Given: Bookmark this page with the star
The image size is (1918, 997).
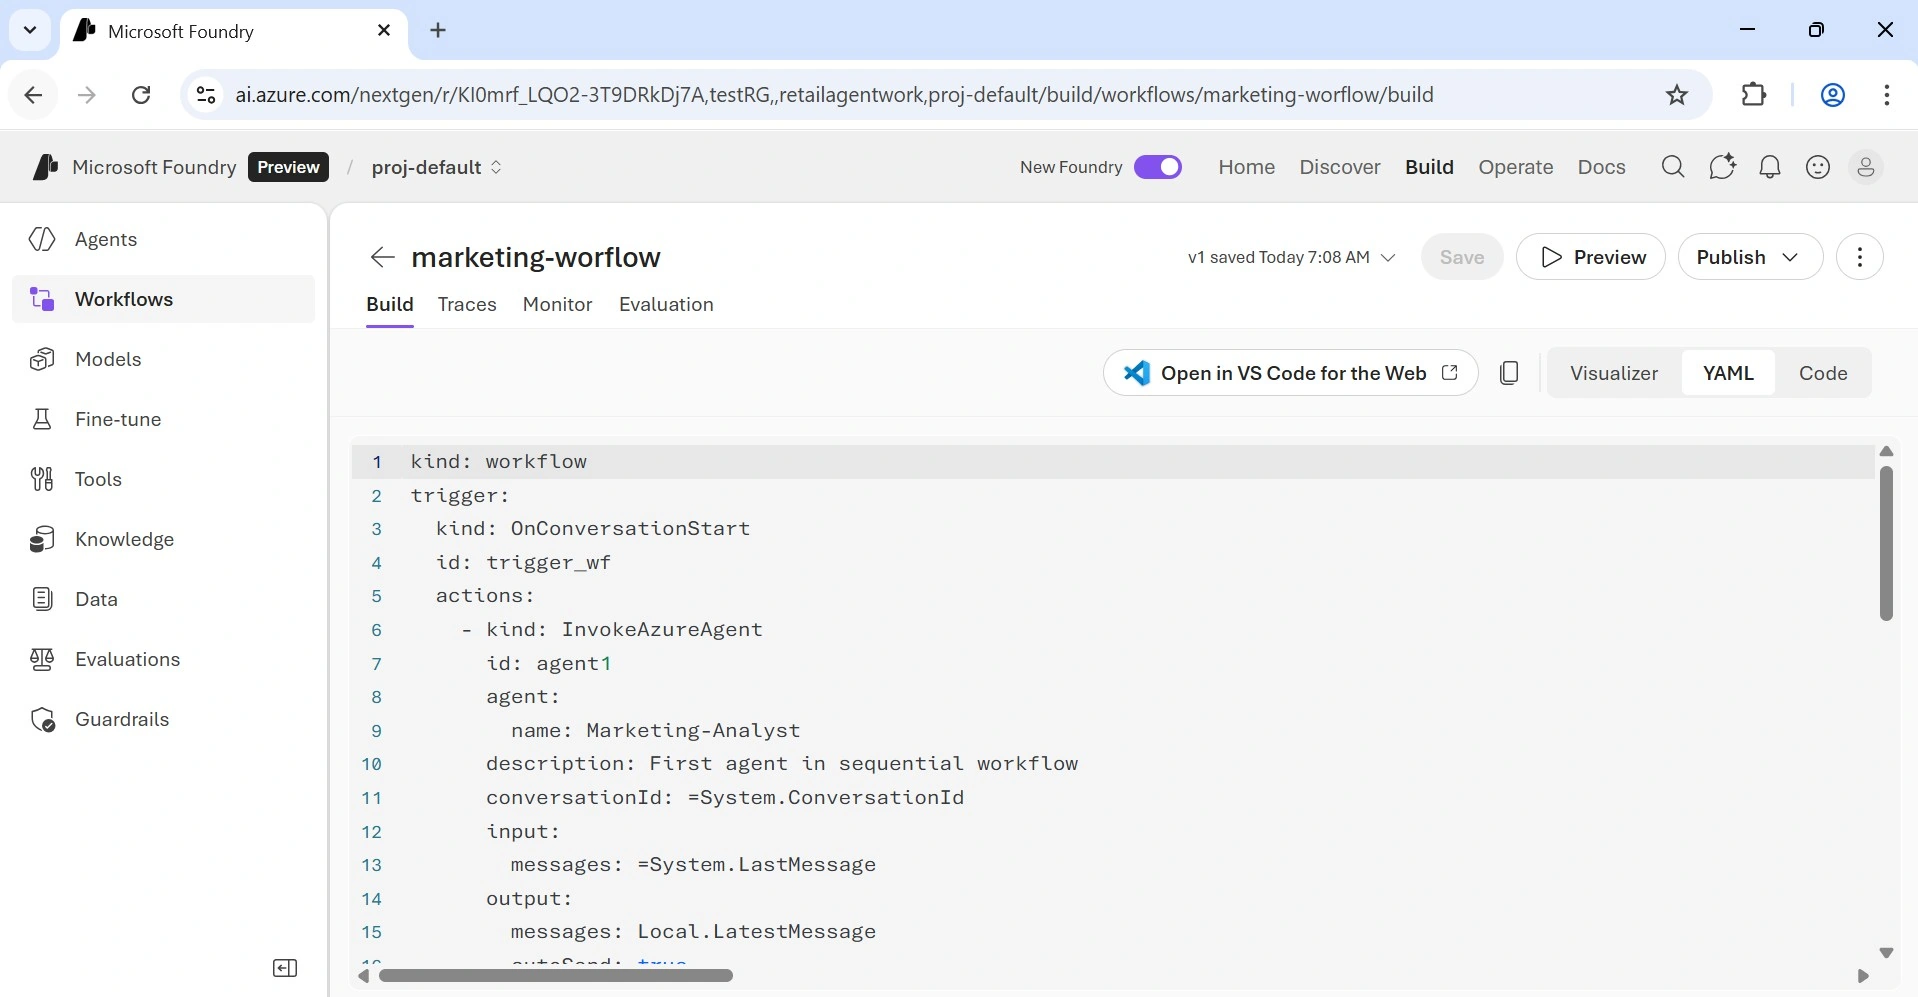Looking at the screenshot, I should click(1677, 95).
